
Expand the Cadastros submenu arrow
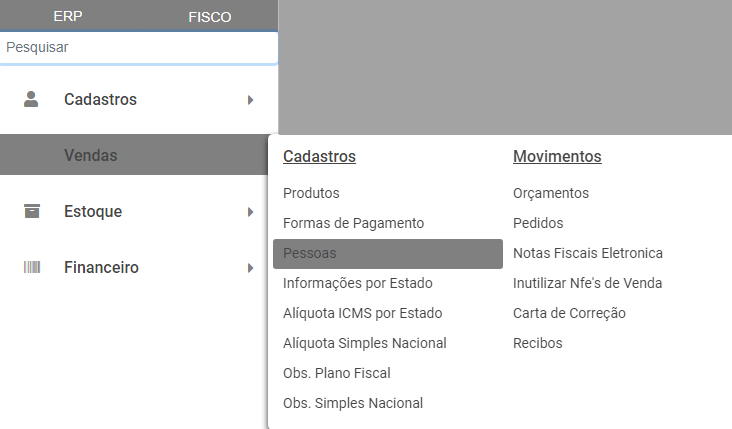pyautogui.click(x=250, y=100)
